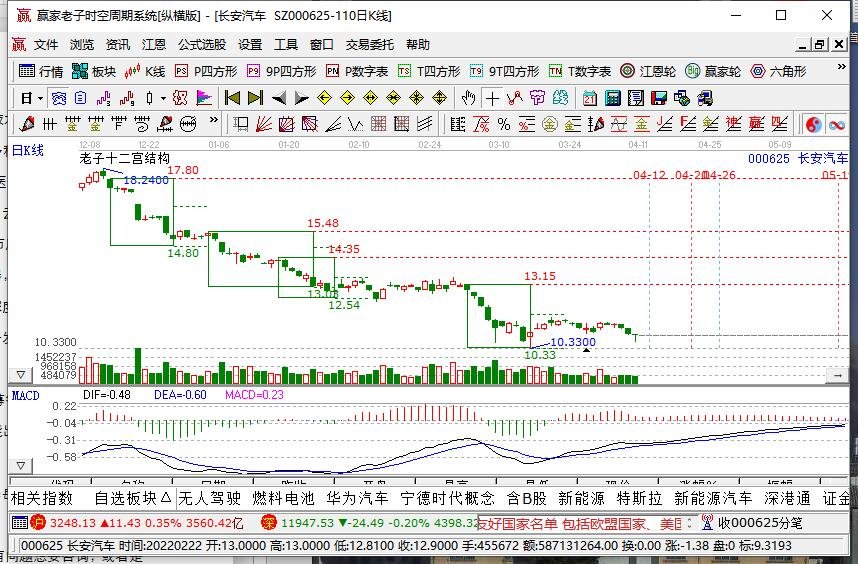Step back with black left arrow
The width and height of the screenshot is (858, 564).
(279, 98)
